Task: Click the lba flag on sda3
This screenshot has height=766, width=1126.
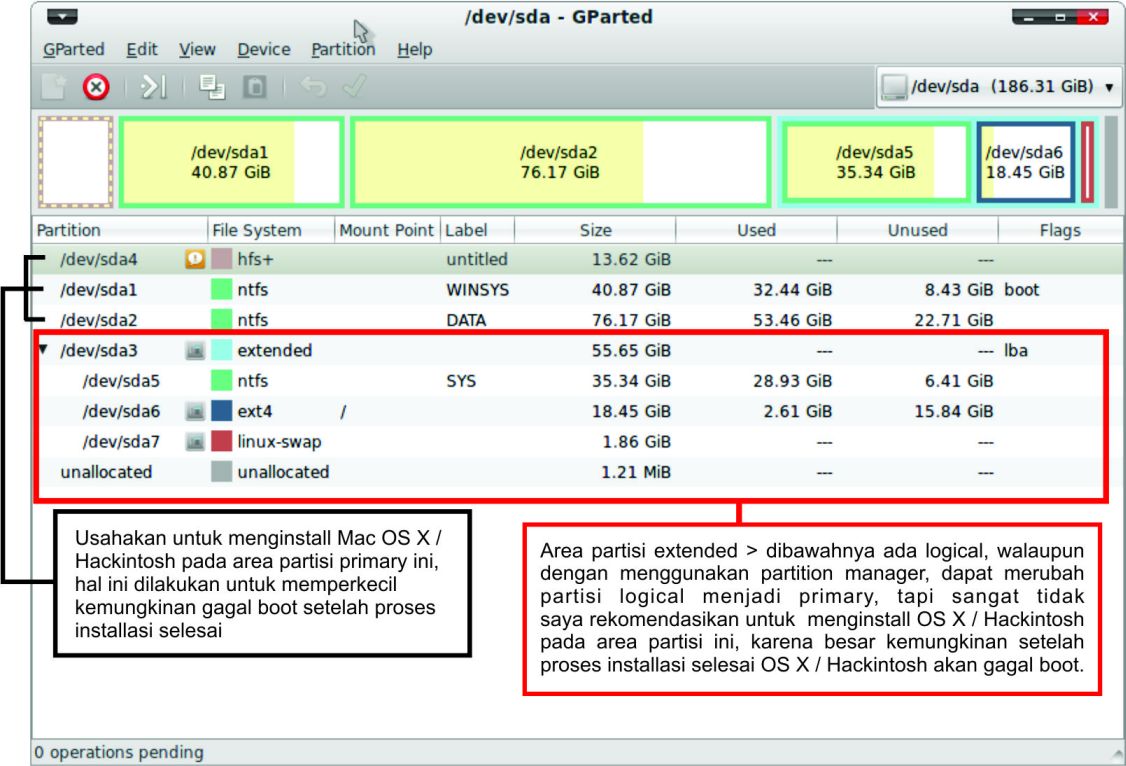Action: pyautogui.click(x=1016, y=350)
